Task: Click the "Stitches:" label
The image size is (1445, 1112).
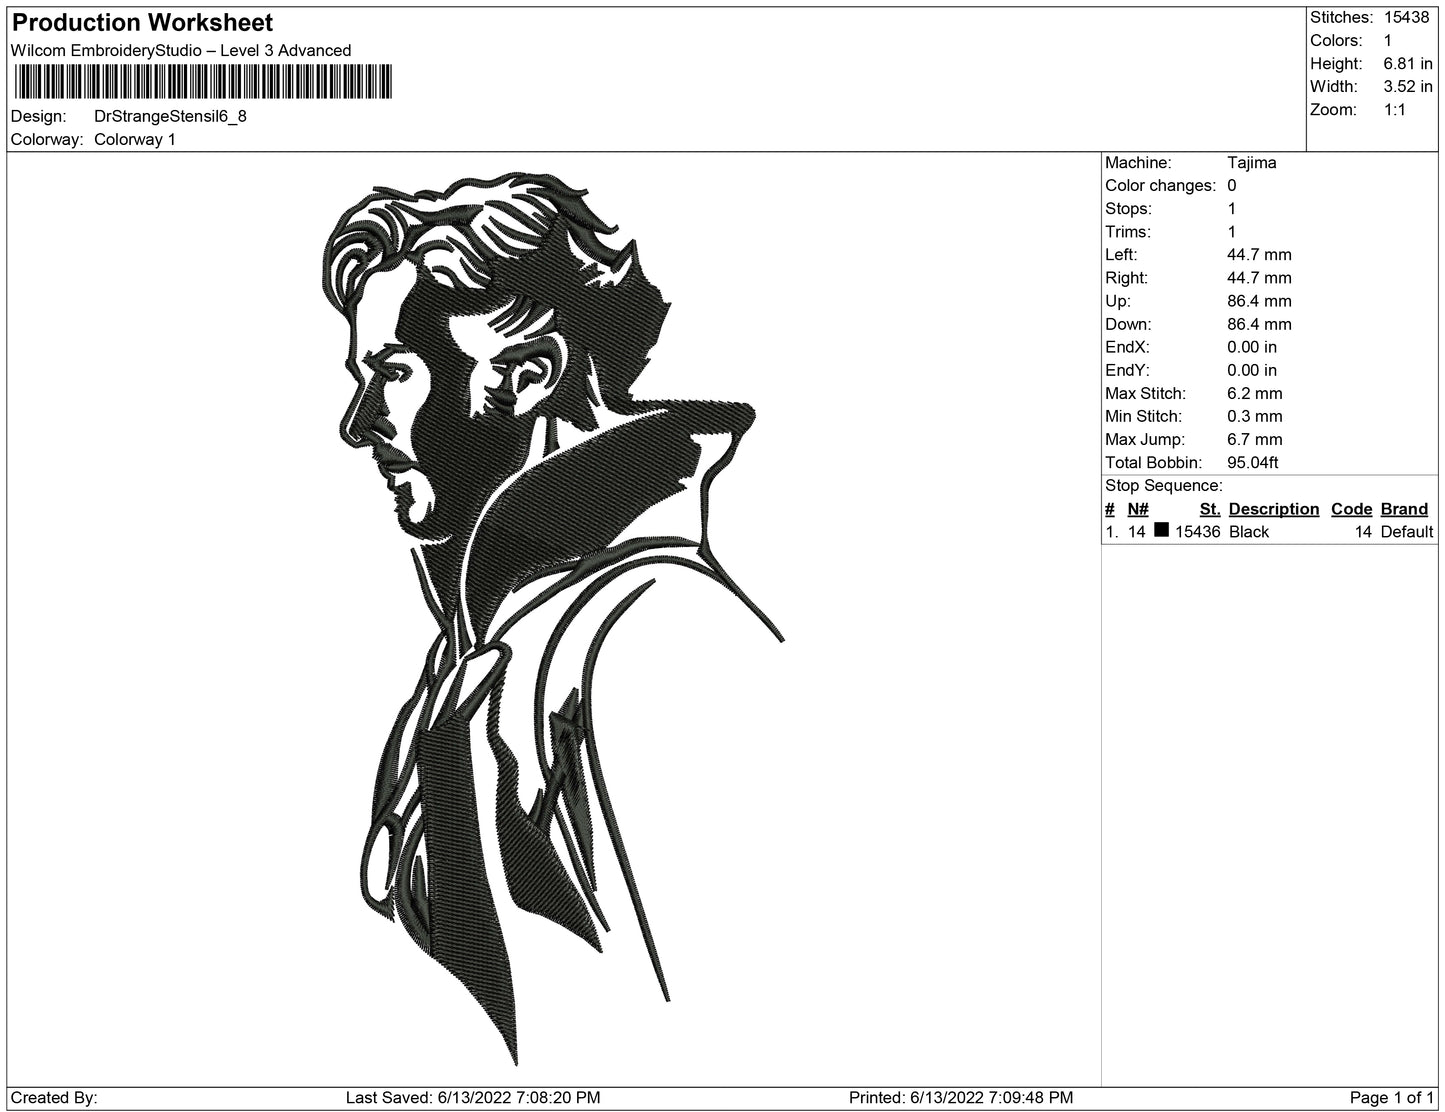Action: [x=1341, y=18]
